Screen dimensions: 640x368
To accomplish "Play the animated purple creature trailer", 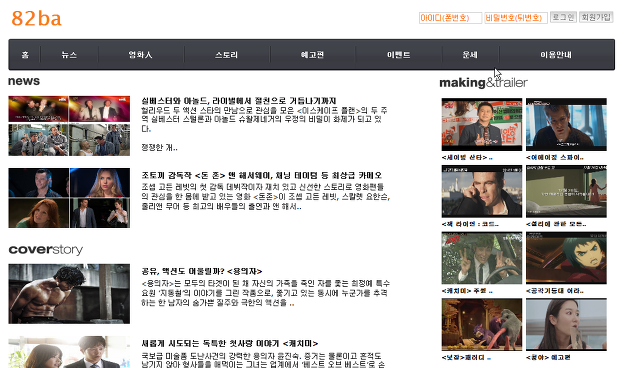I will coord(482,324).
